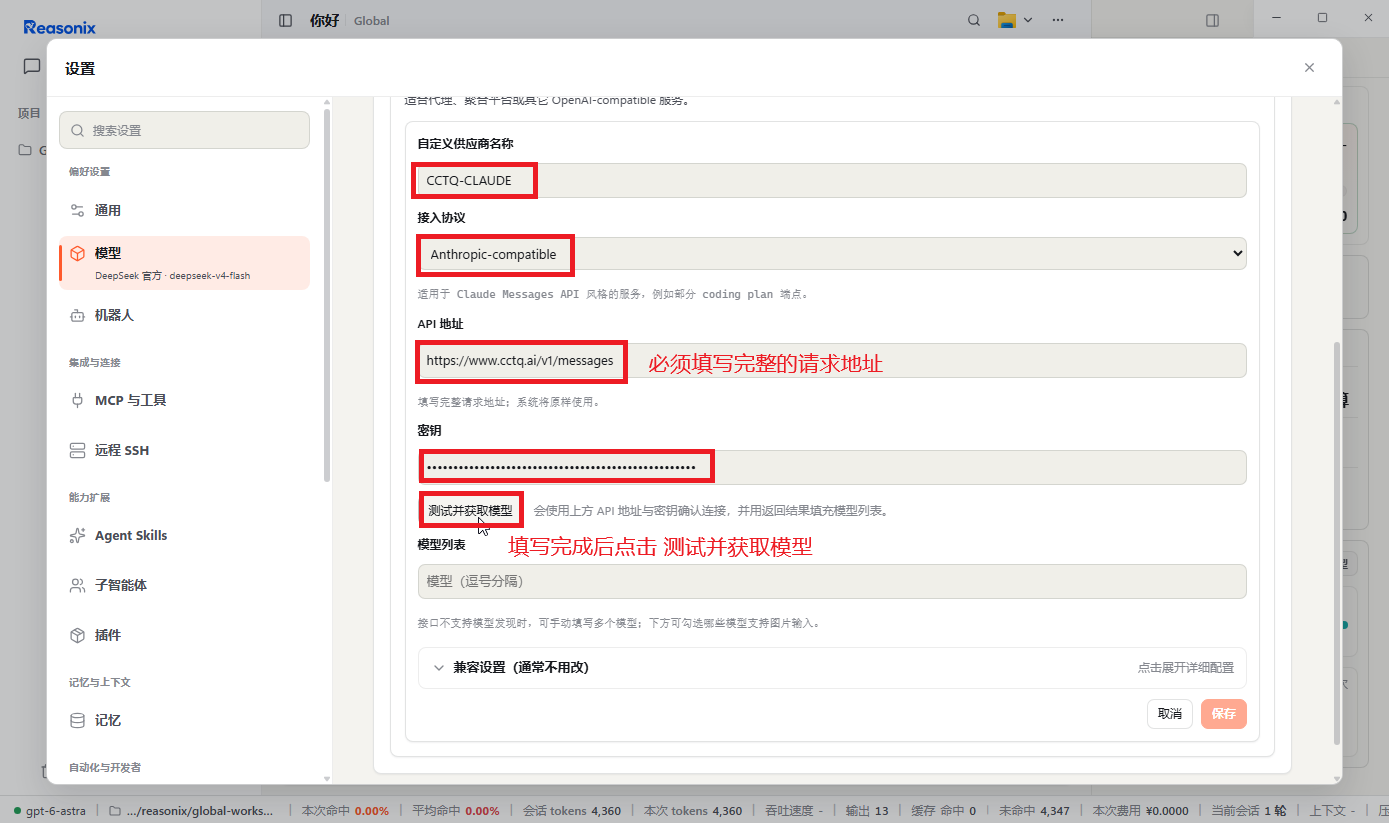The height and width of the screenshot is (823, 1389).
Task: Open the three-dots more menu in header
Action: [1058, 20]
